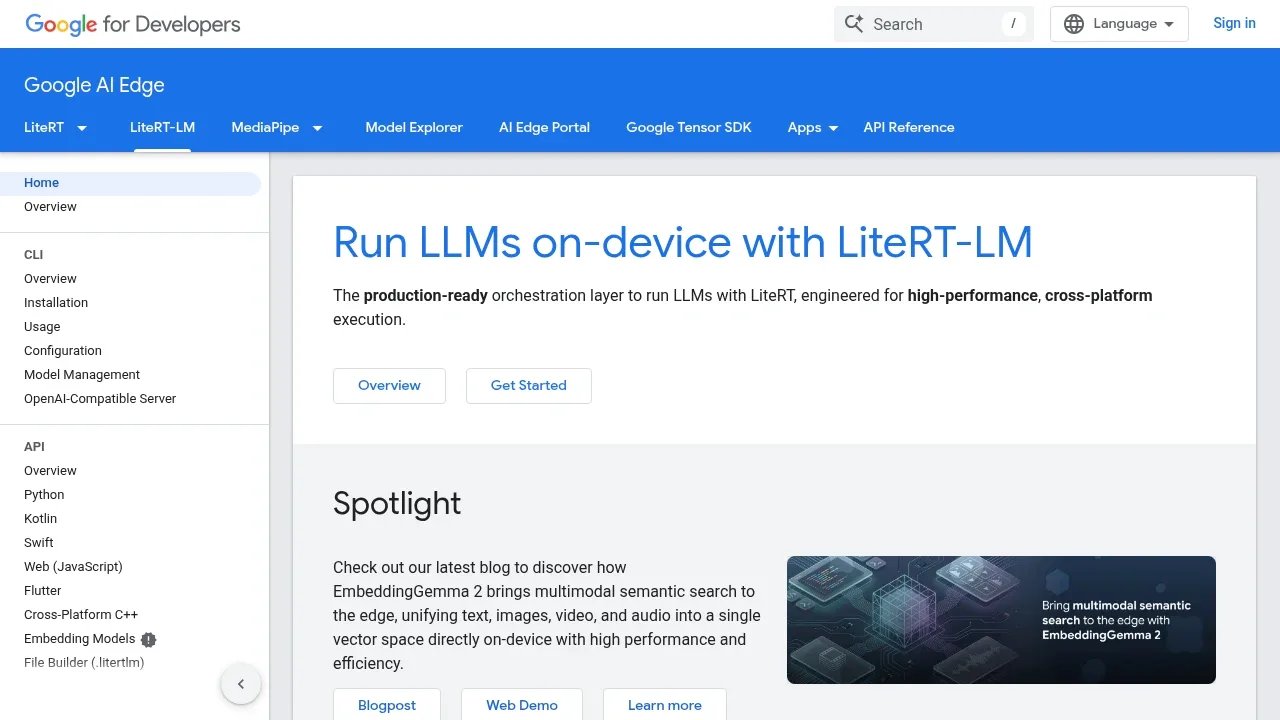
Task: Click the Sign in link
Action: (1234, 23)
